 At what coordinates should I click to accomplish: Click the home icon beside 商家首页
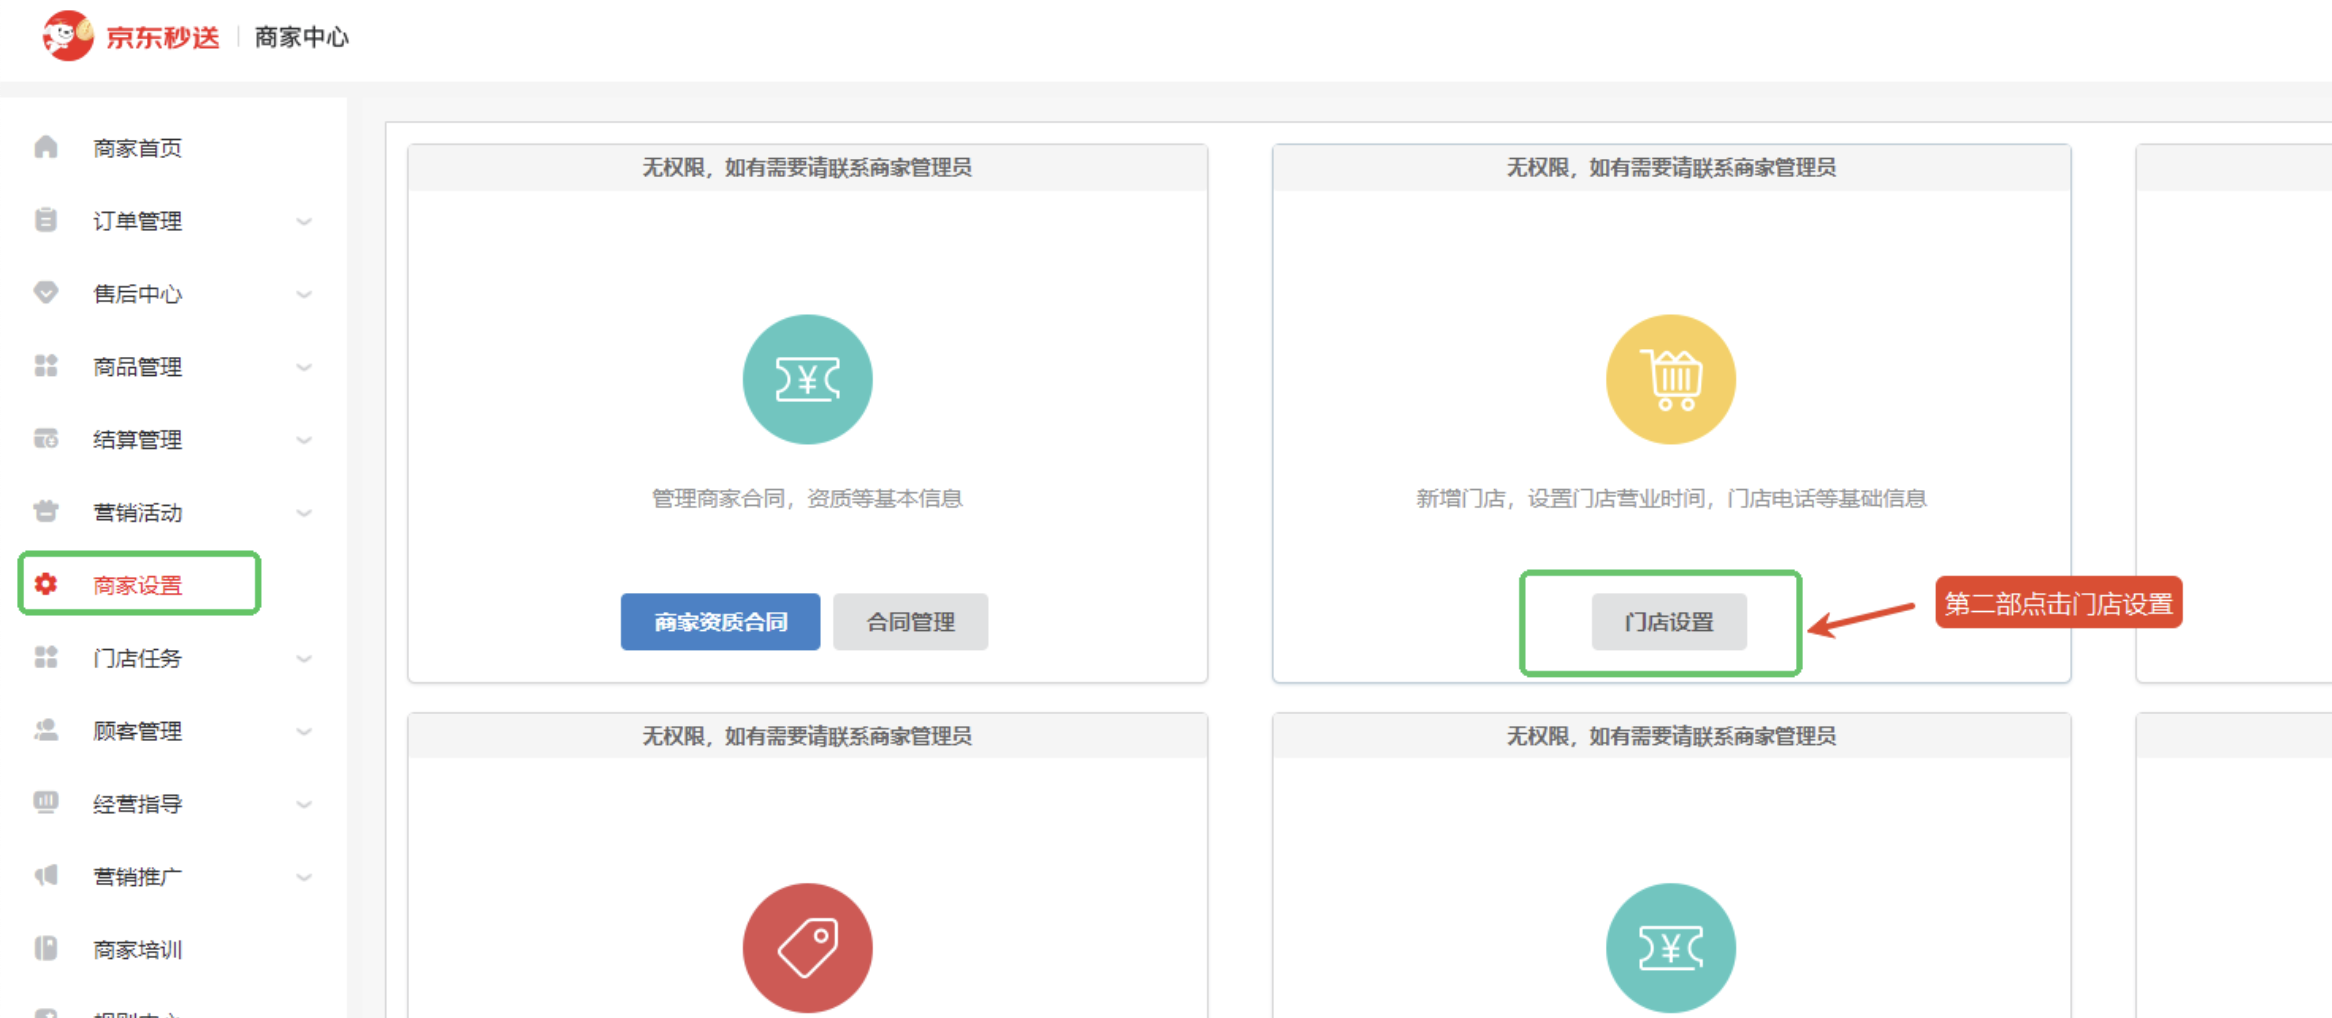46,148
